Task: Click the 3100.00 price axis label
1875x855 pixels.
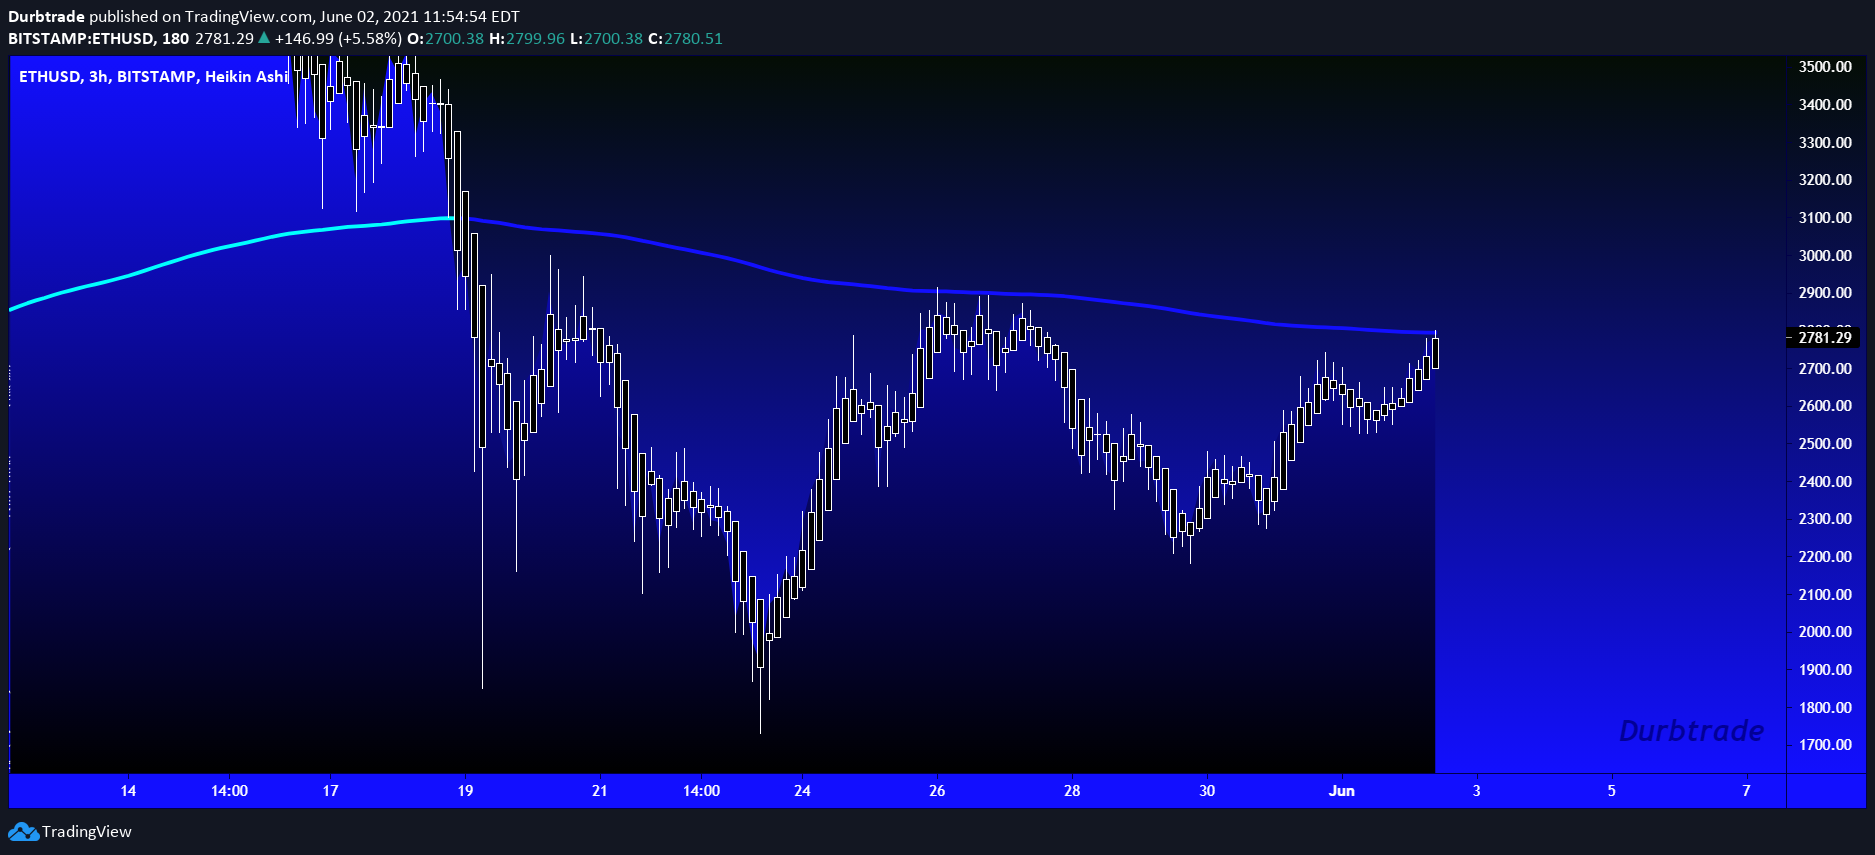Action: click(1825, 218)
